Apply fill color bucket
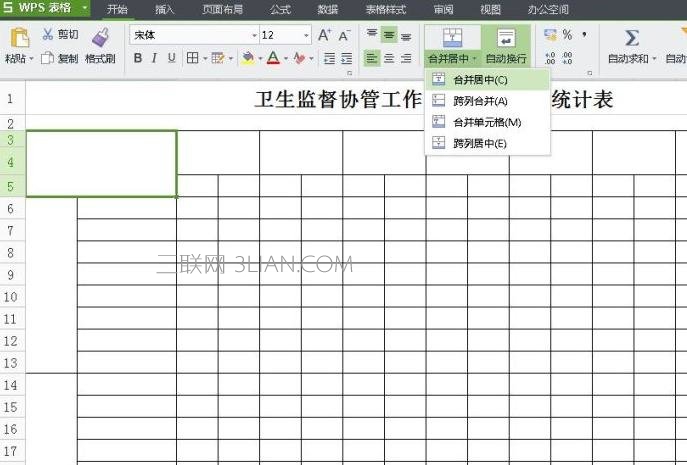 (x=248, y=58)
